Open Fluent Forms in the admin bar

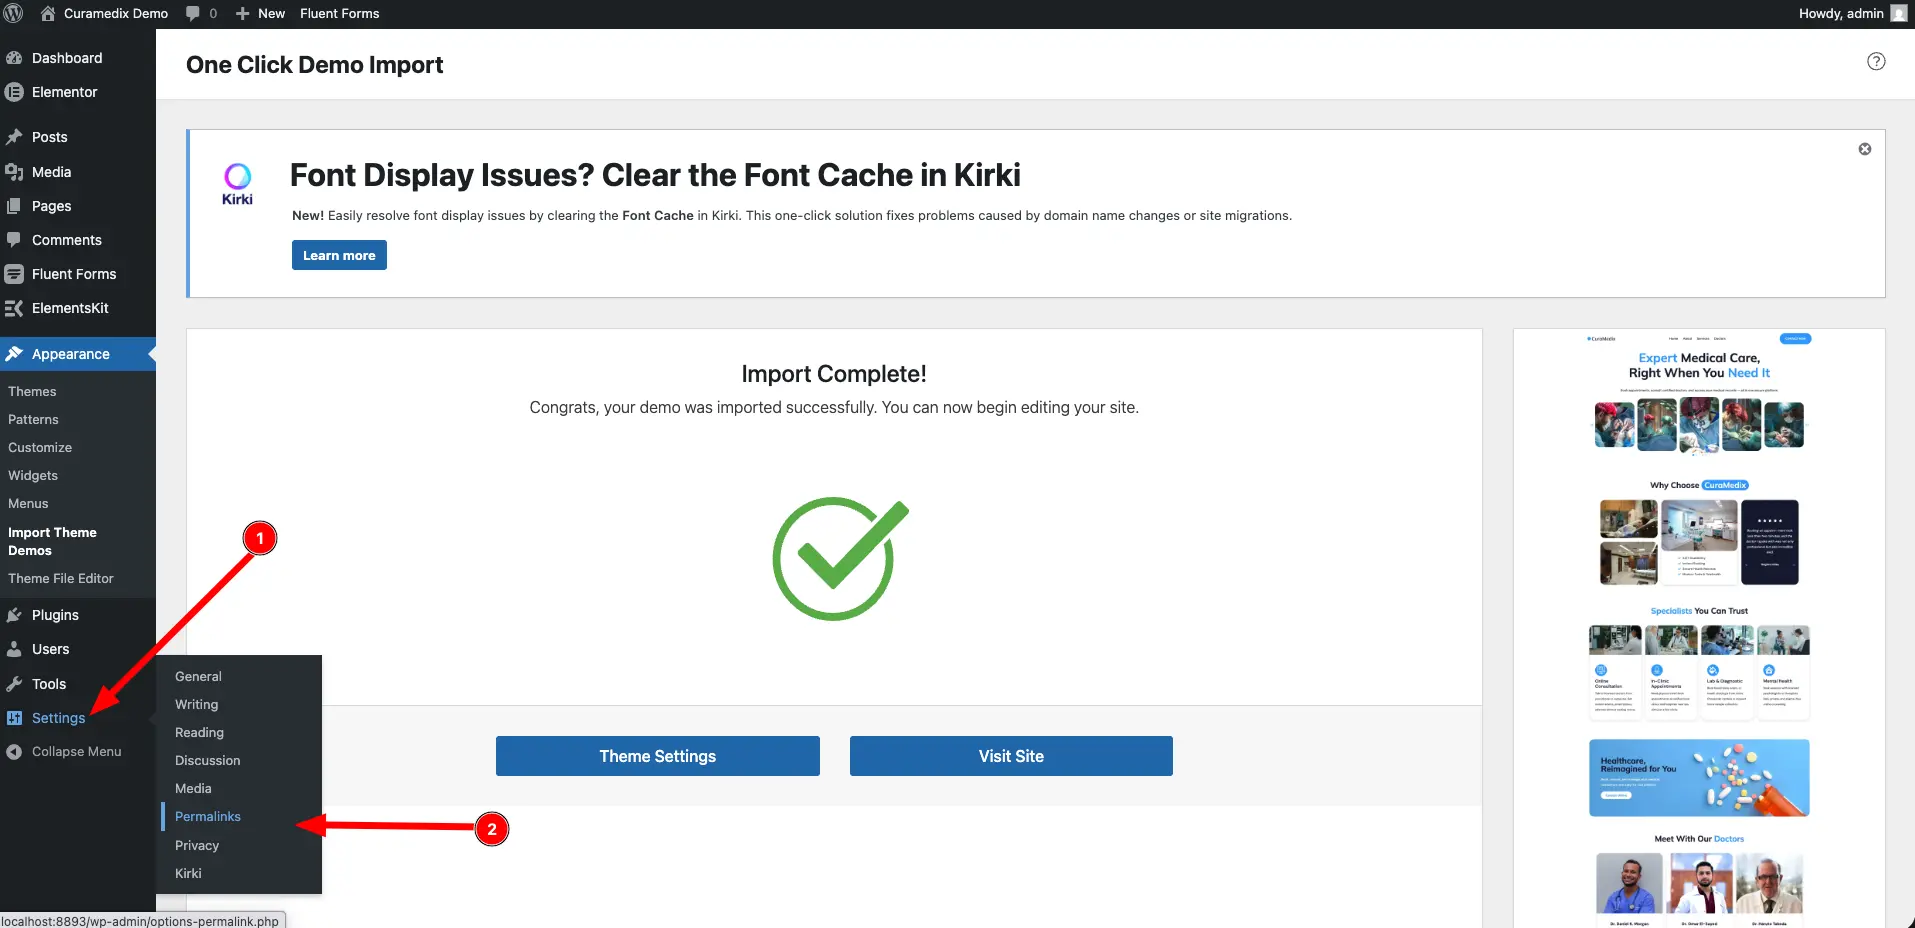click(x=339, y=14)
